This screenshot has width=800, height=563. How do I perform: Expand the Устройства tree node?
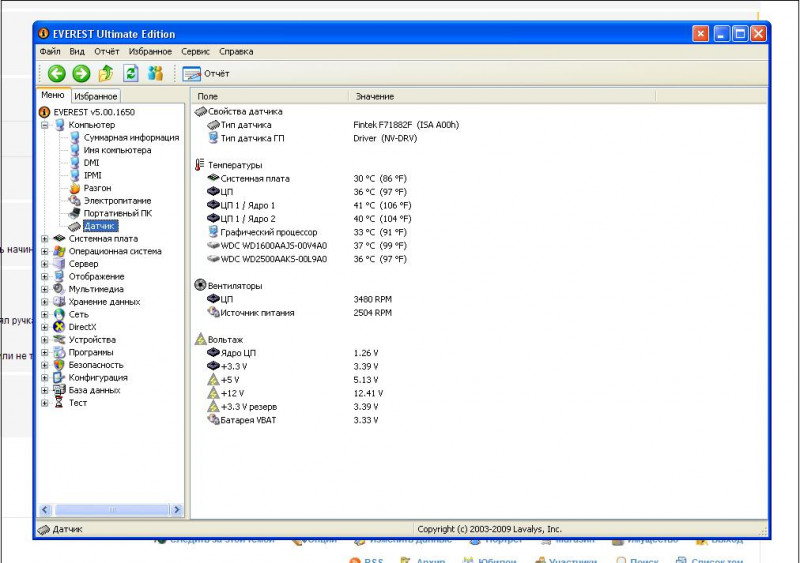(45, 340)
